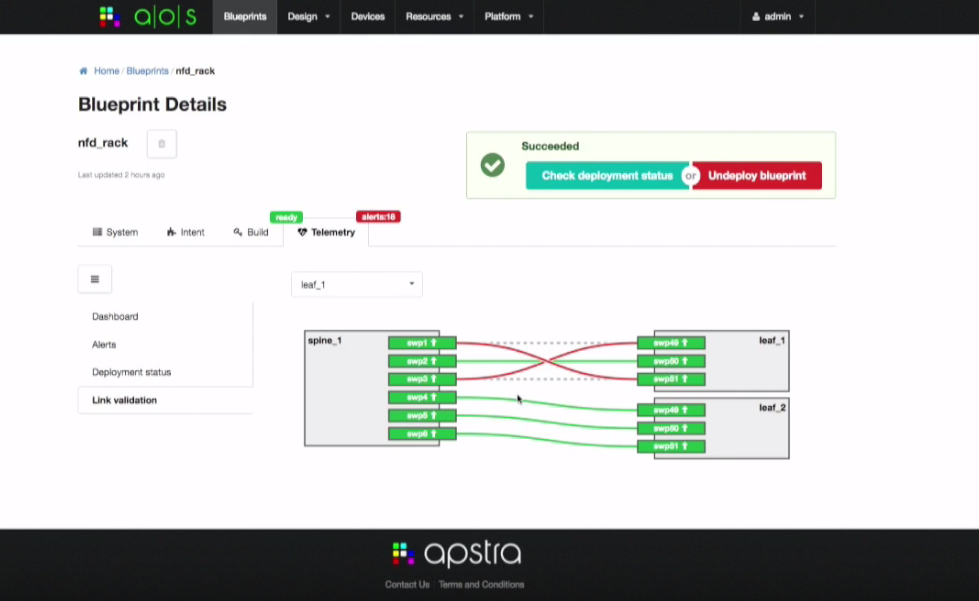Click the AOS logo in the navbar

(148, 17)
